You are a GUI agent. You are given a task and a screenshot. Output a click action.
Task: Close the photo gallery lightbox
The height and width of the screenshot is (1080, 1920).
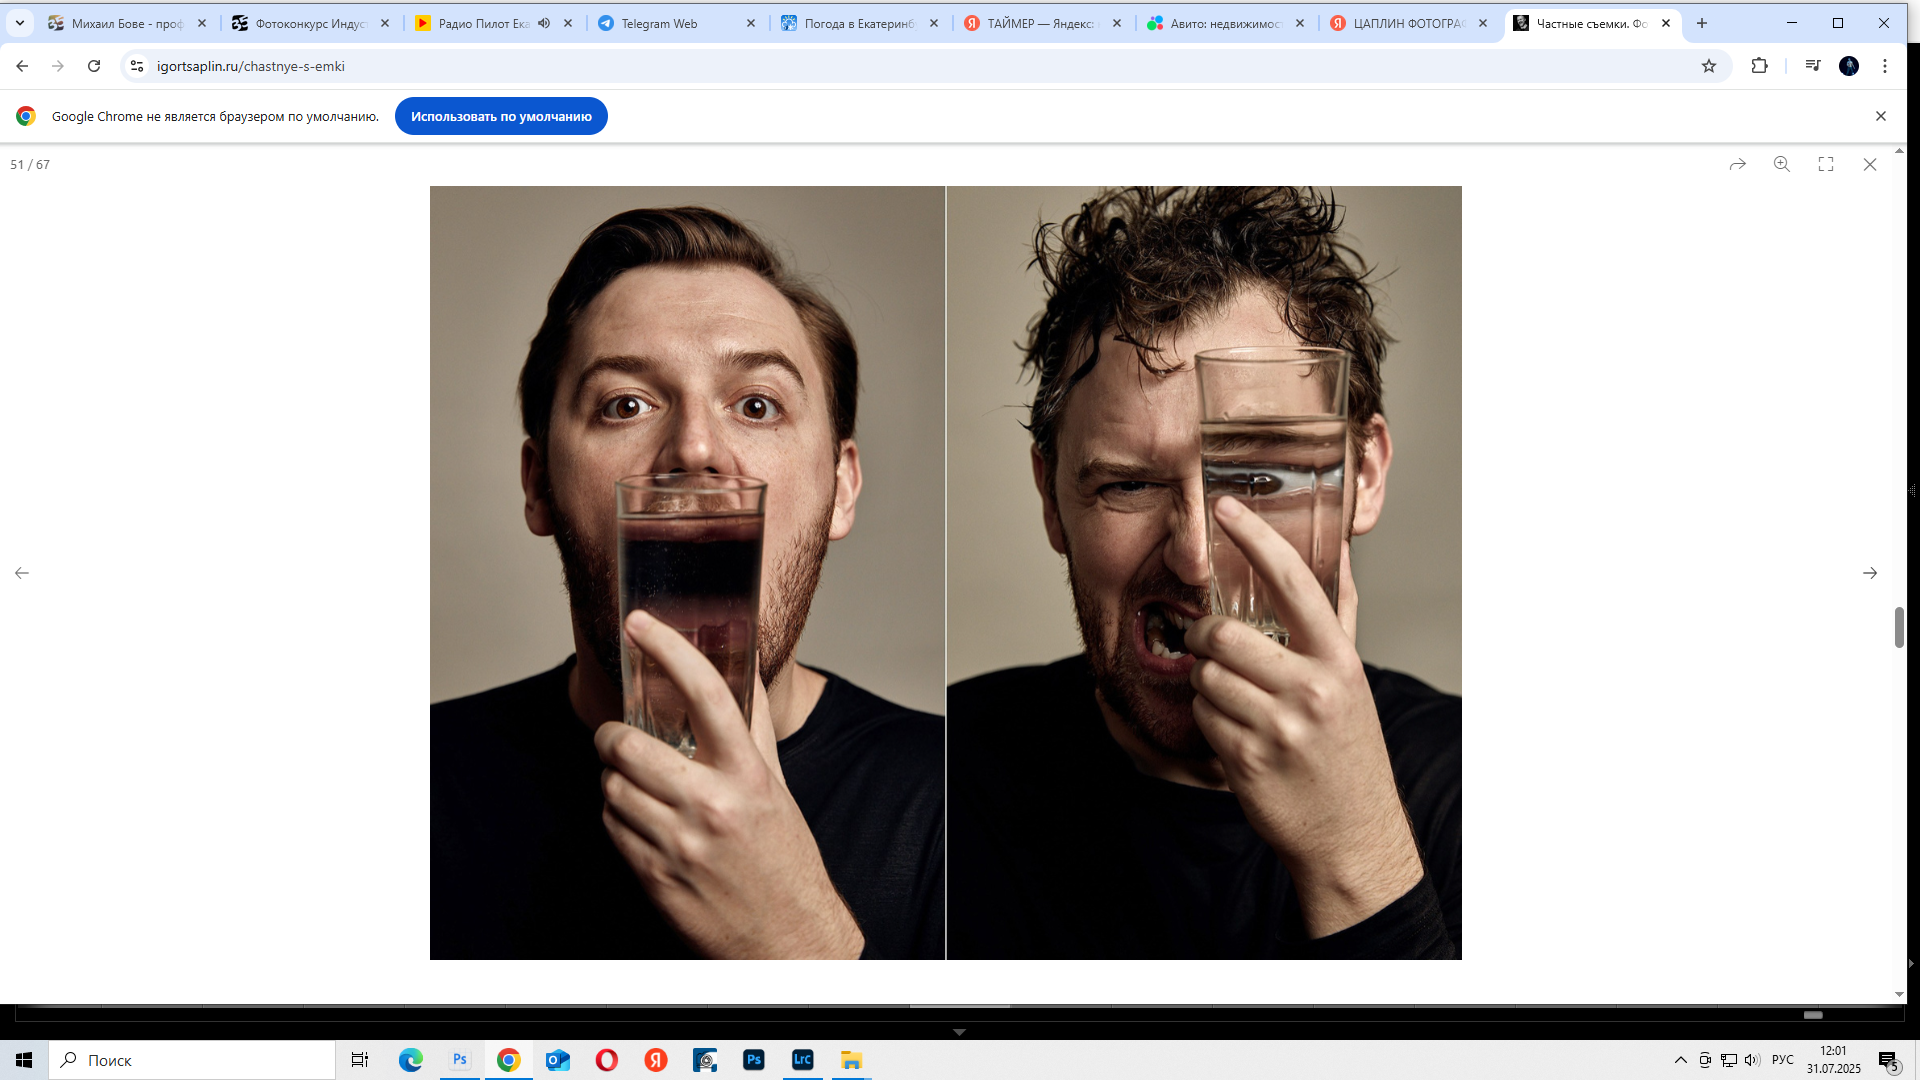click(x=1870, y=164)
